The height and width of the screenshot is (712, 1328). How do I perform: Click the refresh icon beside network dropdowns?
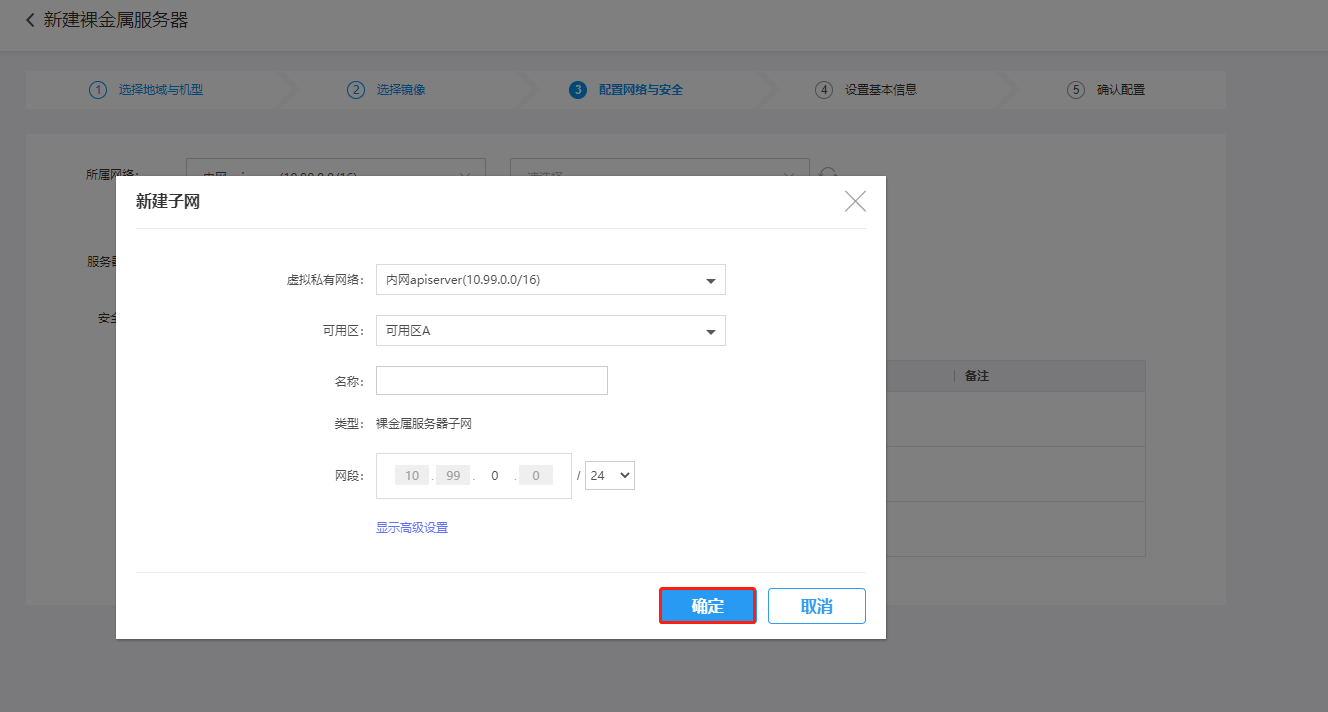tap(827, 174)
